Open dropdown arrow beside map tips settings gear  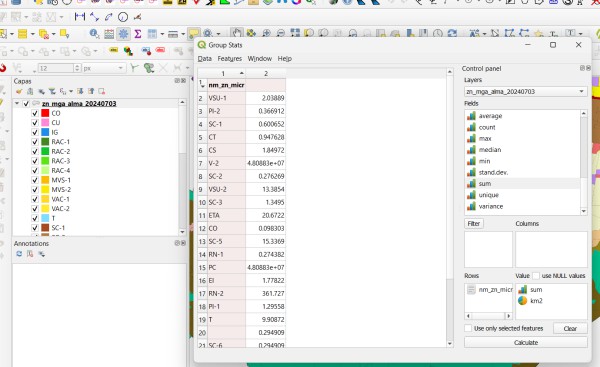point(218,34)
